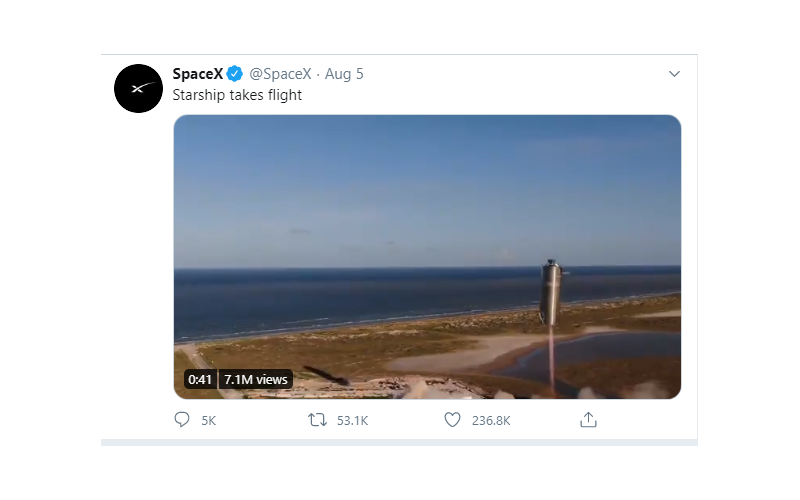Share the tweet using the upload icon
The image size is (800, 500).
(589, 420)
